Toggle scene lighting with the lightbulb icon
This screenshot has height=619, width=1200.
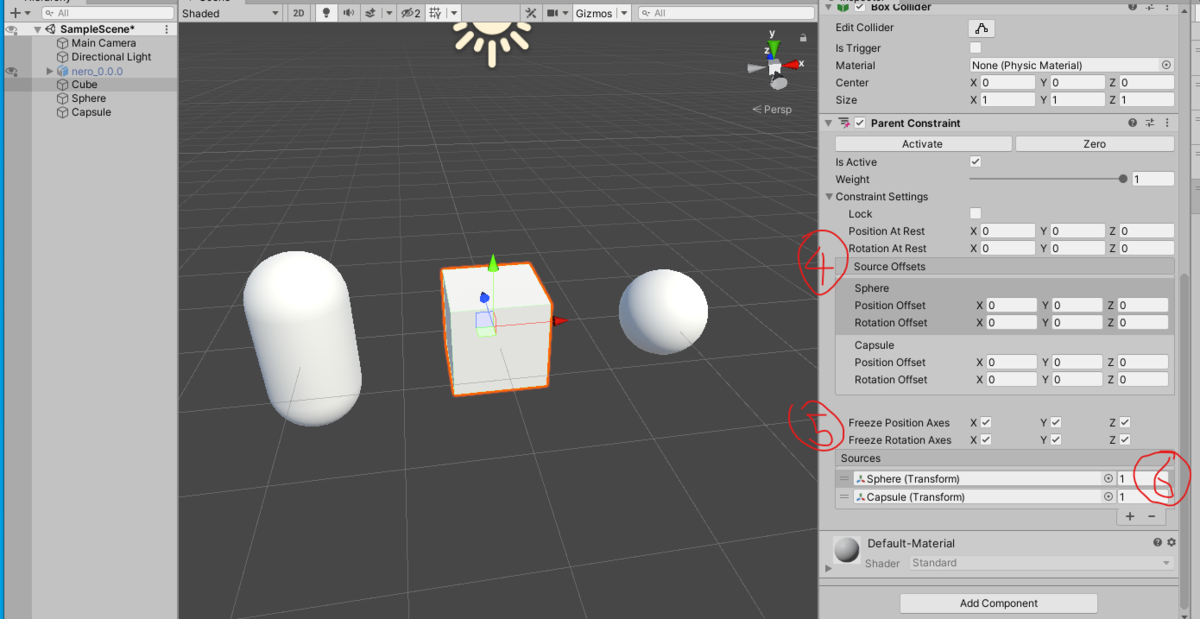(325, 13)
